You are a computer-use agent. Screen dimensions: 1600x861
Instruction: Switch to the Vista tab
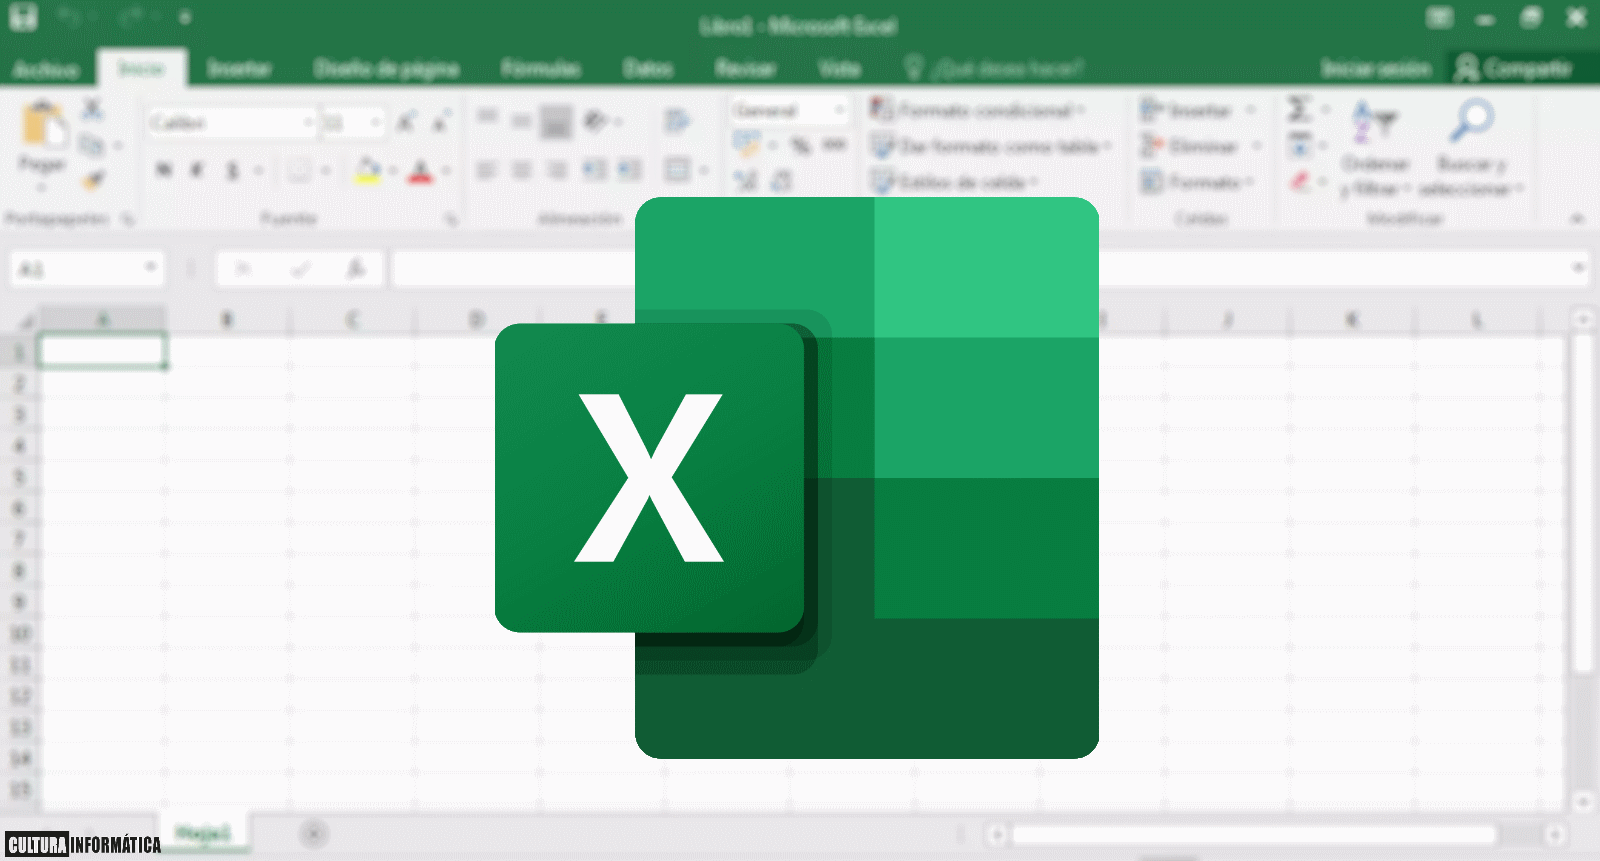(839, 68)
